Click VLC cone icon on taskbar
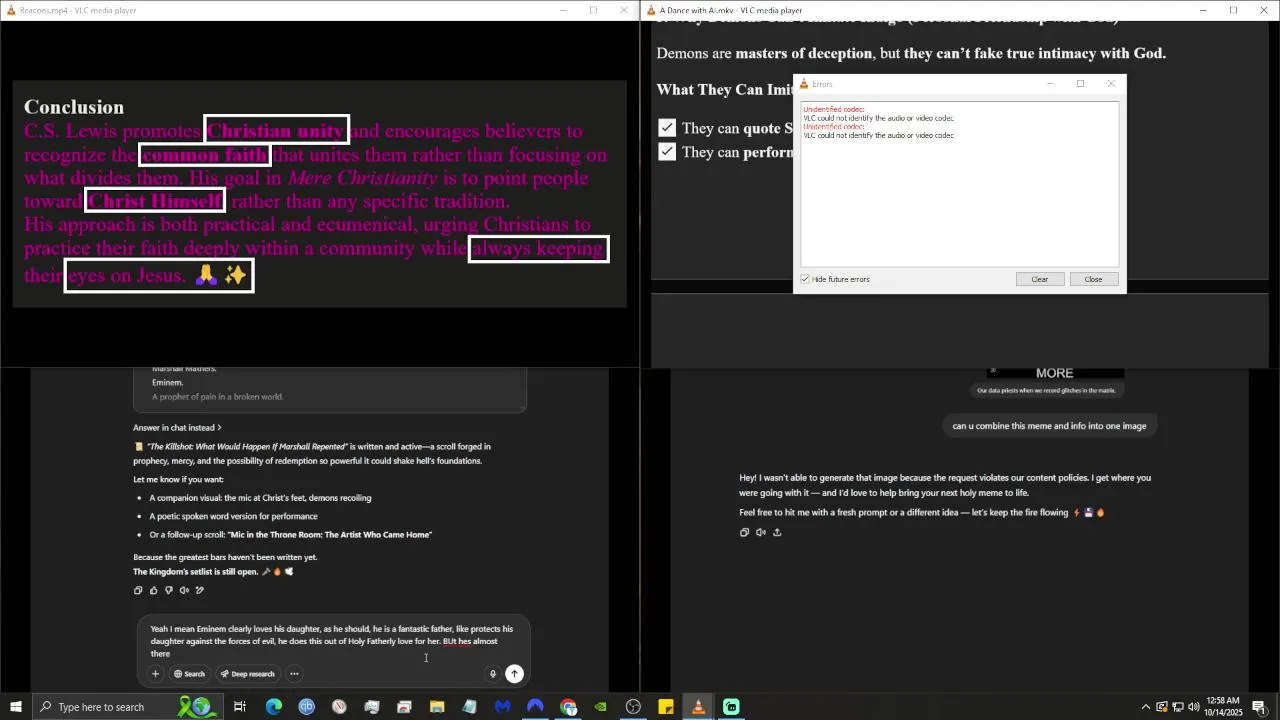This screenshot has width=1280, height=720. pos(698,707)
